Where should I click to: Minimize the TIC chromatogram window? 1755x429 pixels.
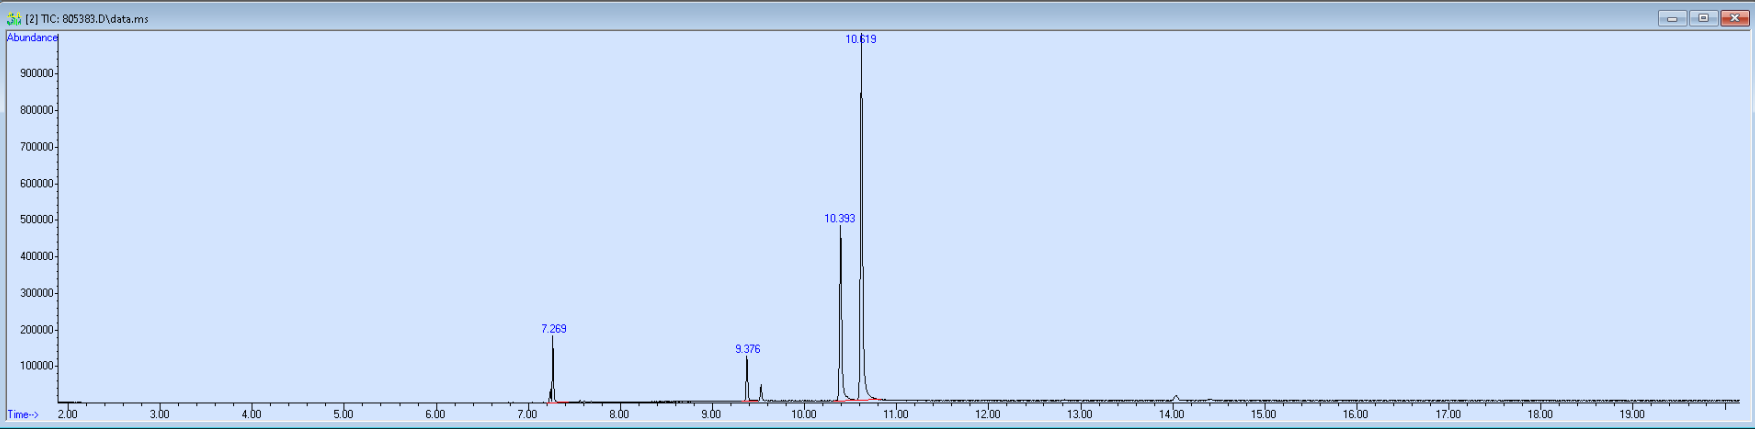click(x=1672, y=18)
